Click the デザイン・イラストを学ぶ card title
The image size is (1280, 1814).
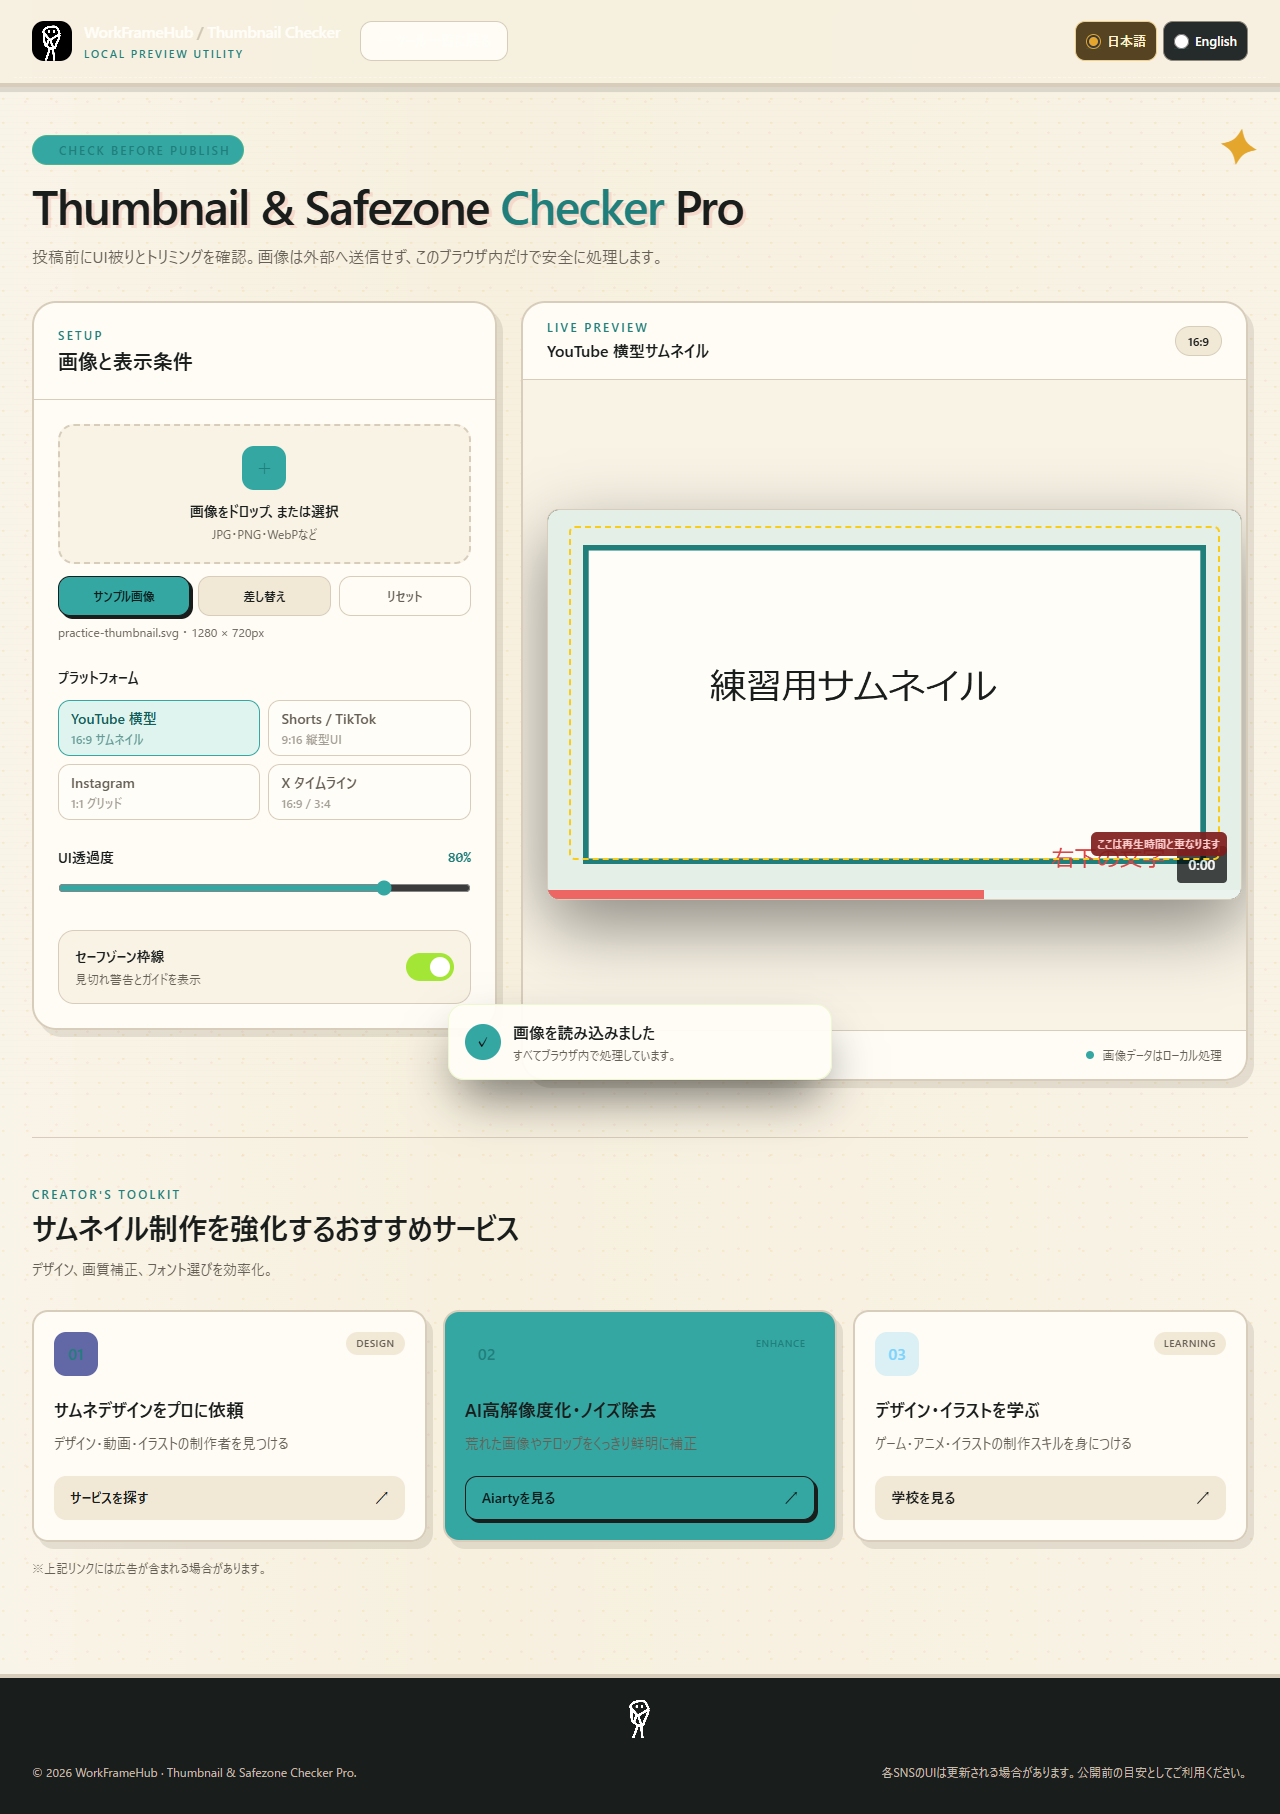(x=957, y=1410)
